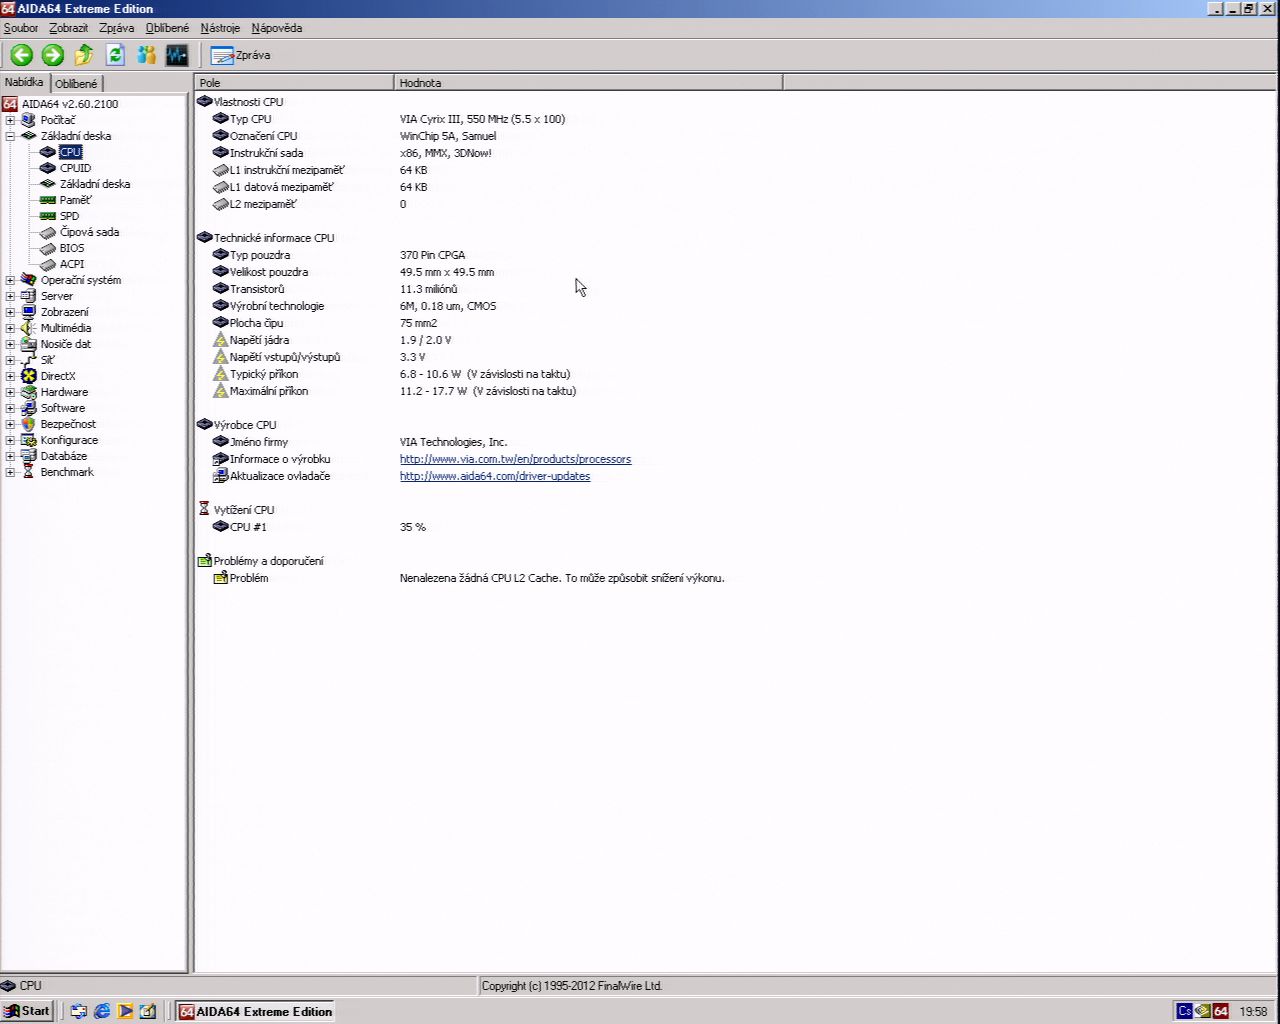Click the Up level arrow toolbar icon
Viewport: 1280px width, 1024px height.
pos(84,55)
